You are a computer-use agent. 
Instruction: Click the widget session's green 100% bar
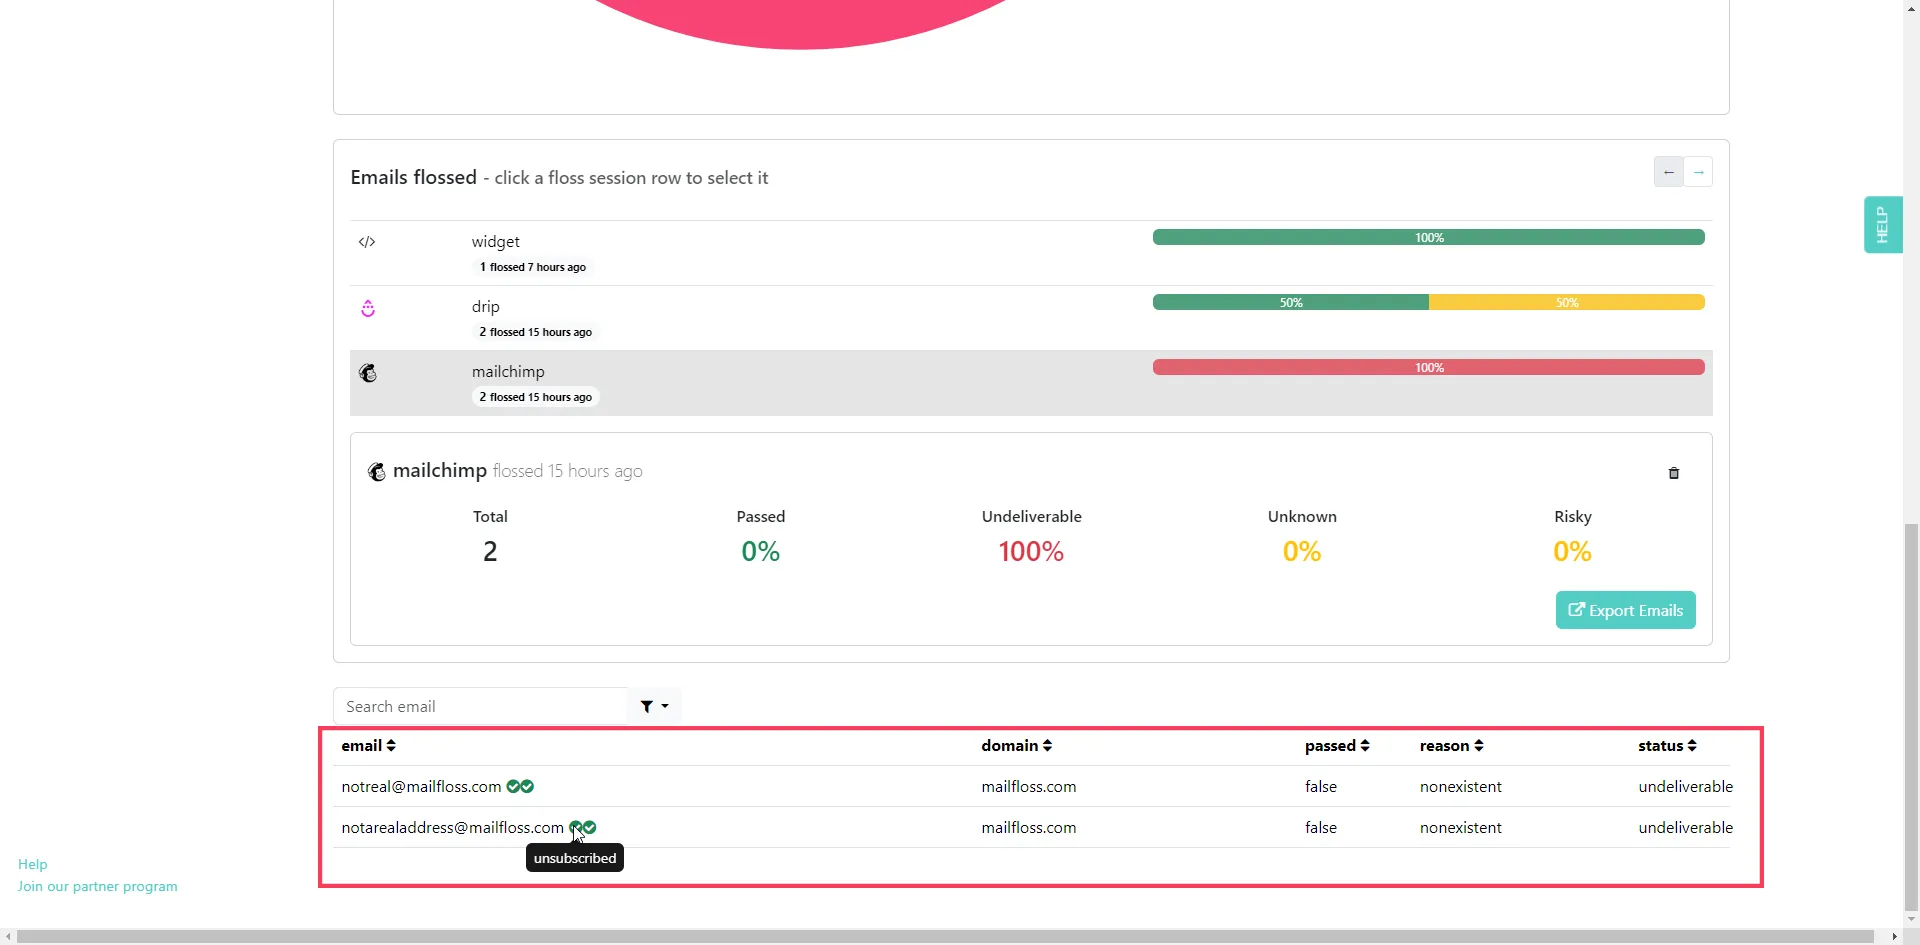pyautogui.click(x=1429, y=238)
